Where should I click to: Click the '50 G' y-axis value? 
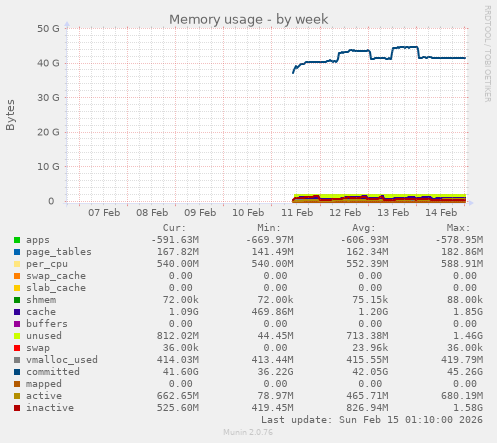pos(48,29)
